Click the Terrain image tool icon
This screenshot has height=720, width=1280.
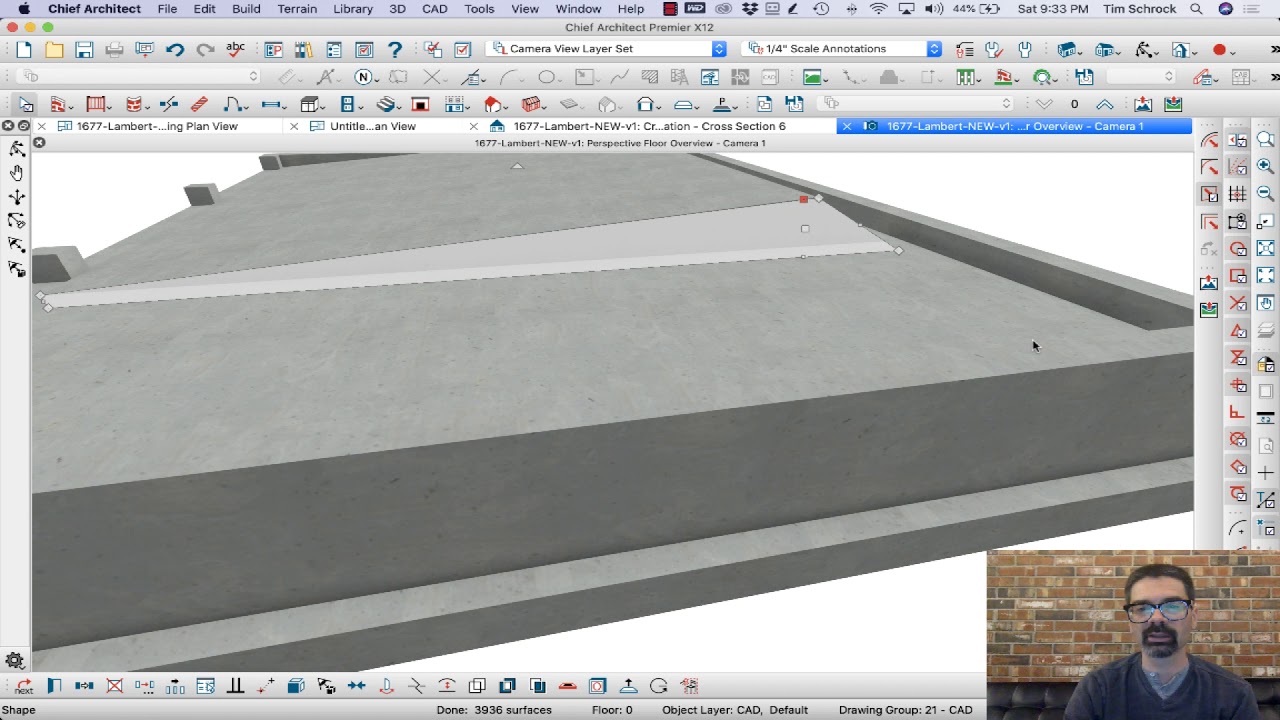(x=813, y=77)
